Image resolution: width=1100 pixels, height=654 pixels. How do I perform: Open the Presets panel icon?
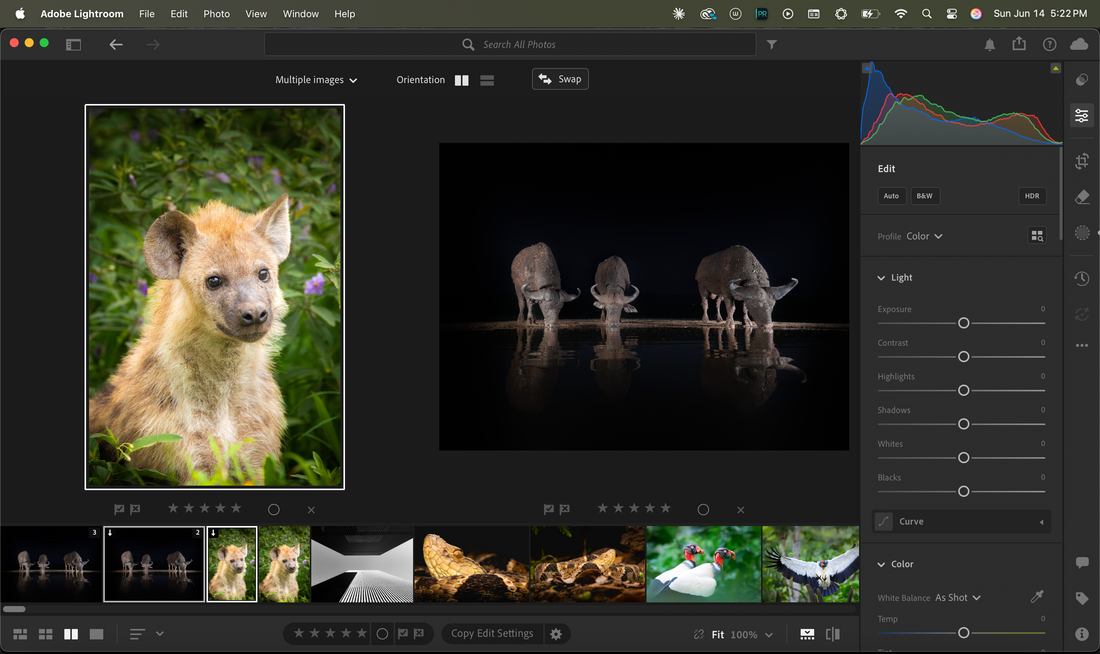pos(1082,80)
